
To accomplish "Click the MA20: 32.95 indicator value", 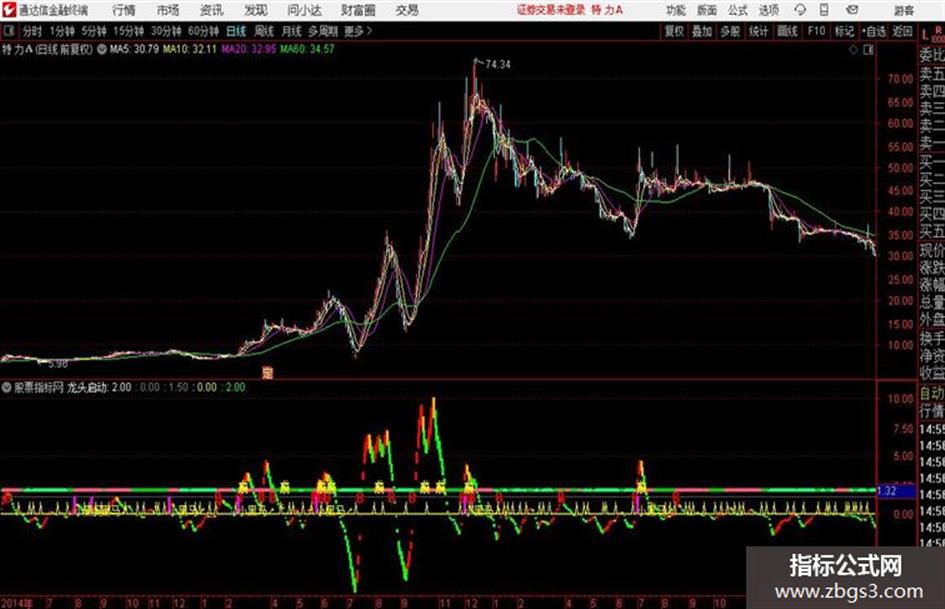I will tap(248, 49).
